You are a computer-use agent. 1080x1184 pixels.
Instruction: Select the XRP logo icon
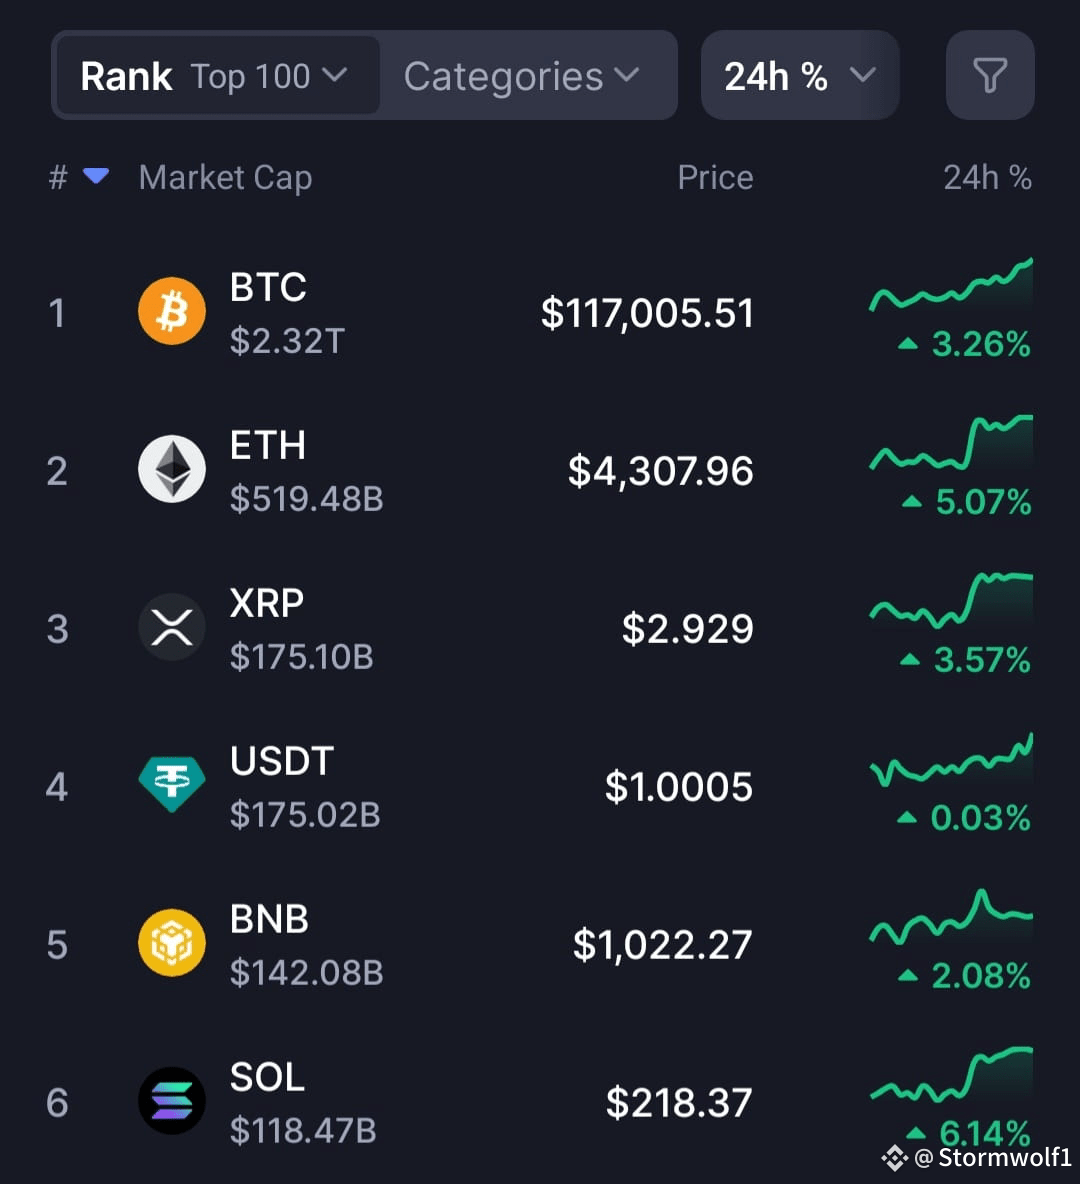(x=171, y=627)
